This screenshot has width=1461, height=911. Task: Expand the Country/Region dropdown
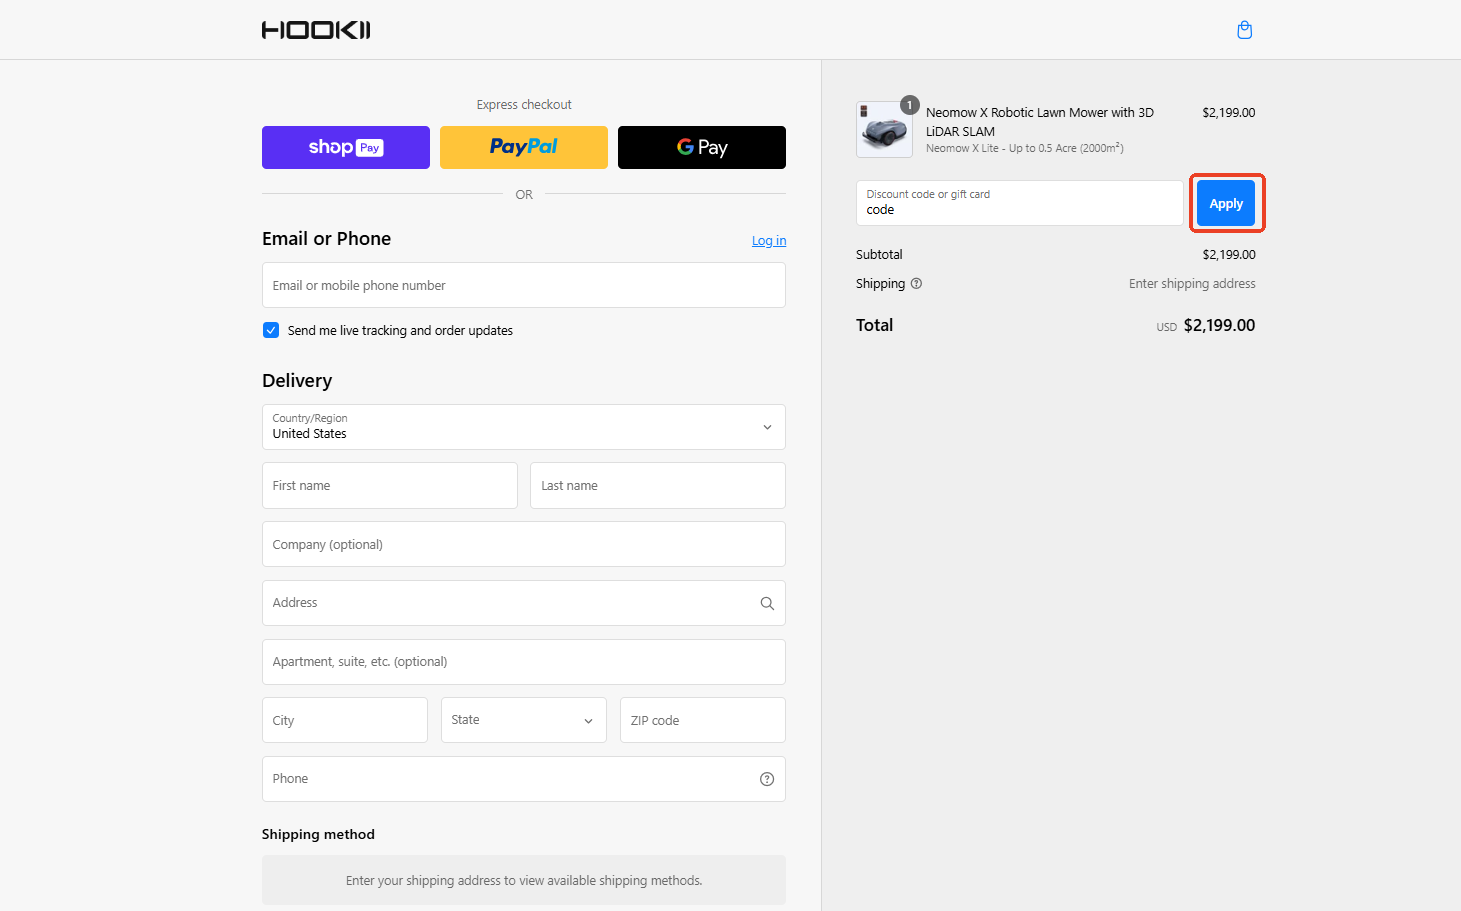pyautogui.click(x=524, y=427)
